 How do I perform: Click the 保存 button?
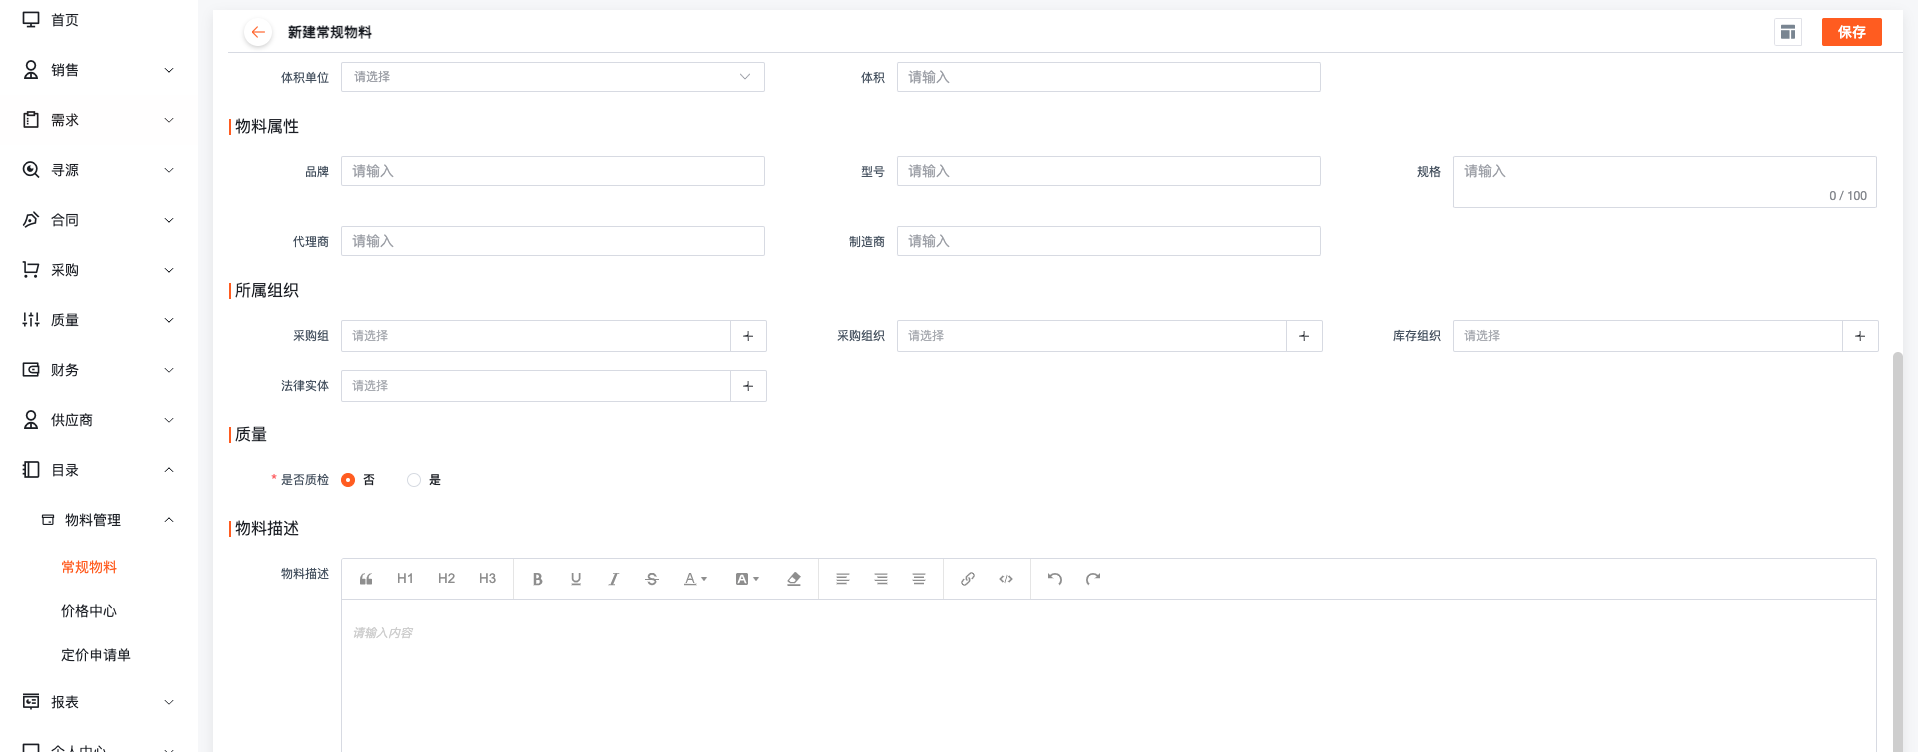pos(1851,32)
